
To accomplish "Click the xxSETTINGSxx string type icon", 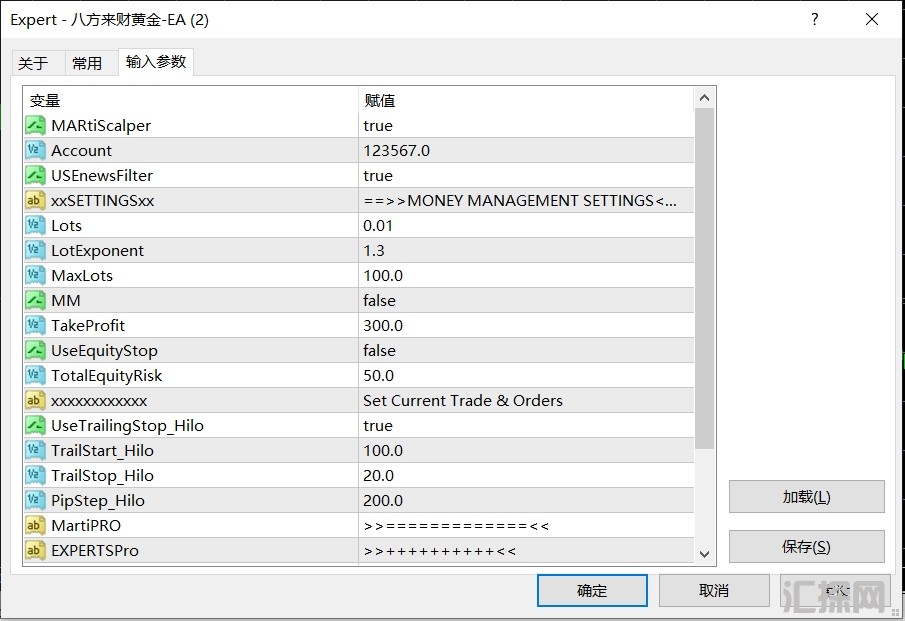I will [x=35, y=201].
